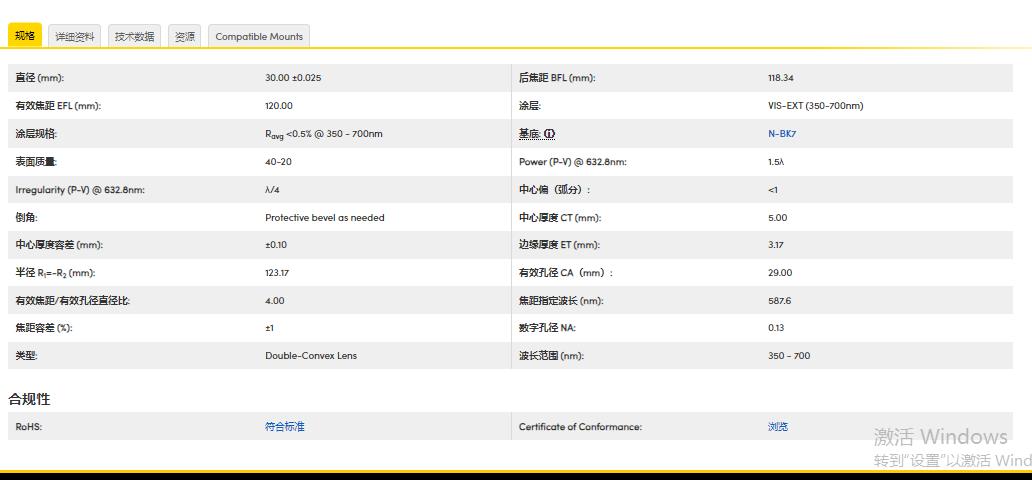The image size is (1032, 480).
Task: Click the back focal length value 118.34
Action: (781, 78)
